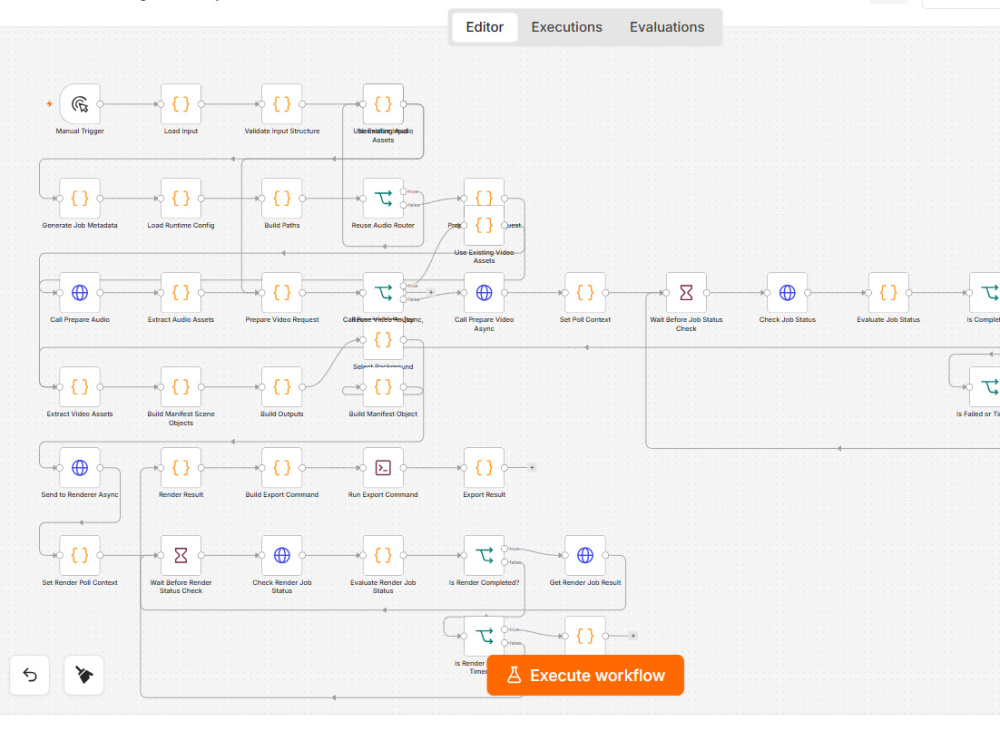Select the Manual Trigger node
This screenshot has height=750, width=1000.
(x=80, y=104)
